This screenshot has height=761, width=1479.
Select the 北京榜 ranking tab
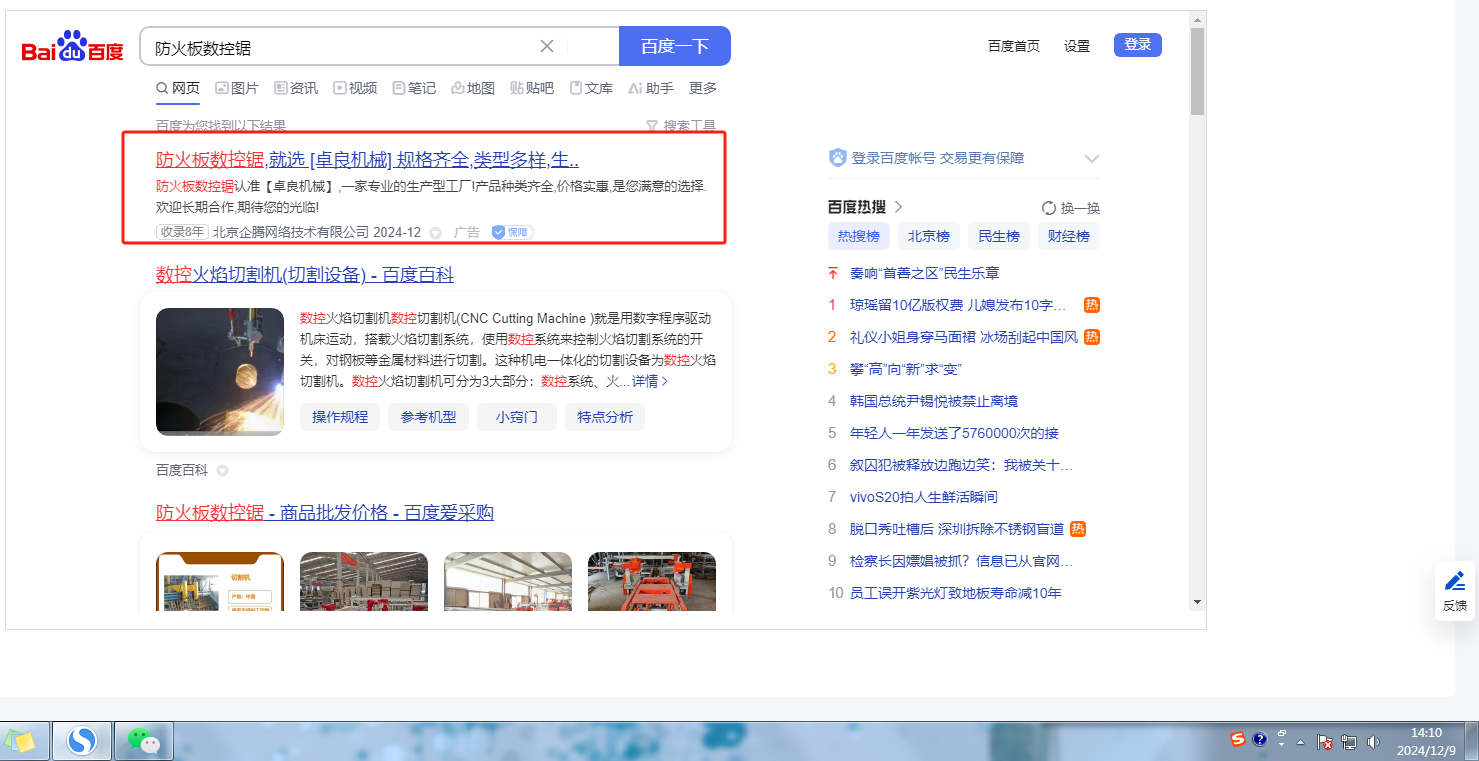pyautogui.click(x=929, y=237)
